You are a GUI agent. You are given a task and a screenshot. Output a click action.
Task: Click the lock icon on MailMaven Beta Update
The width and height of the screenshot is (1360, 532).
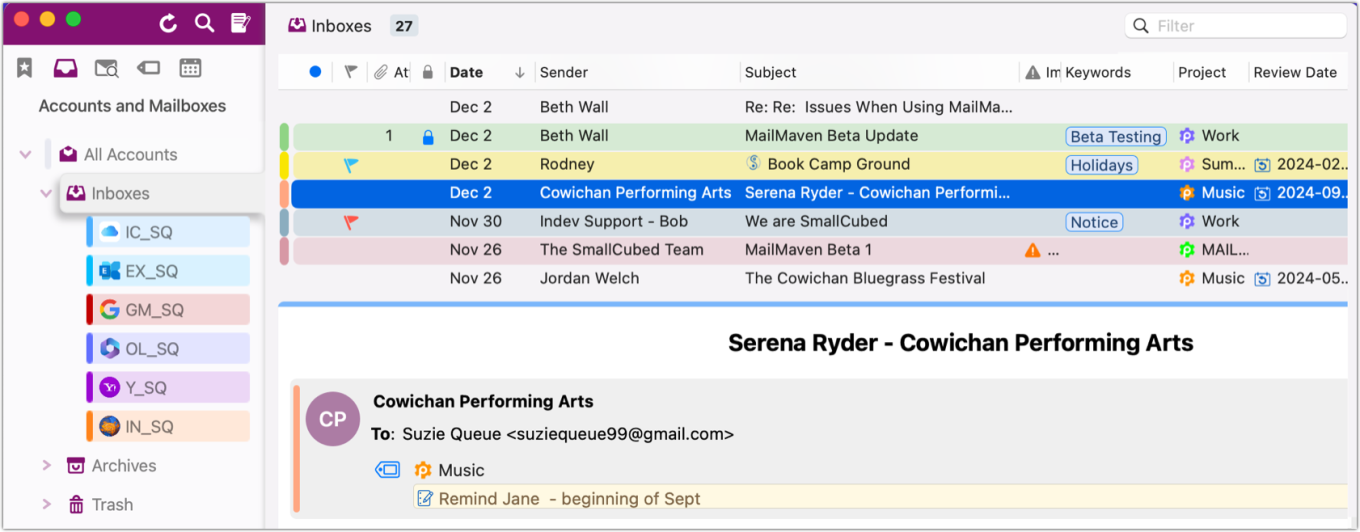click(x=428, y=136)
